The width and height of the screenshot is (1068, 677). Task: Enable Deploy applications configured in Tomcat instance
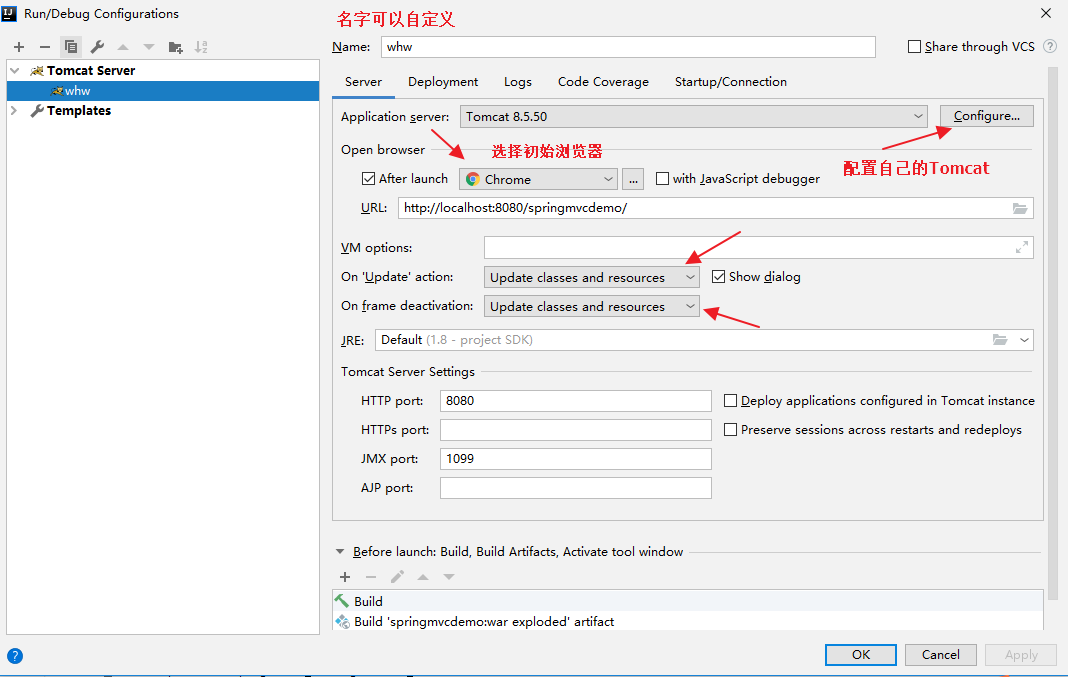pyautogui.click(x=730, y=400)
